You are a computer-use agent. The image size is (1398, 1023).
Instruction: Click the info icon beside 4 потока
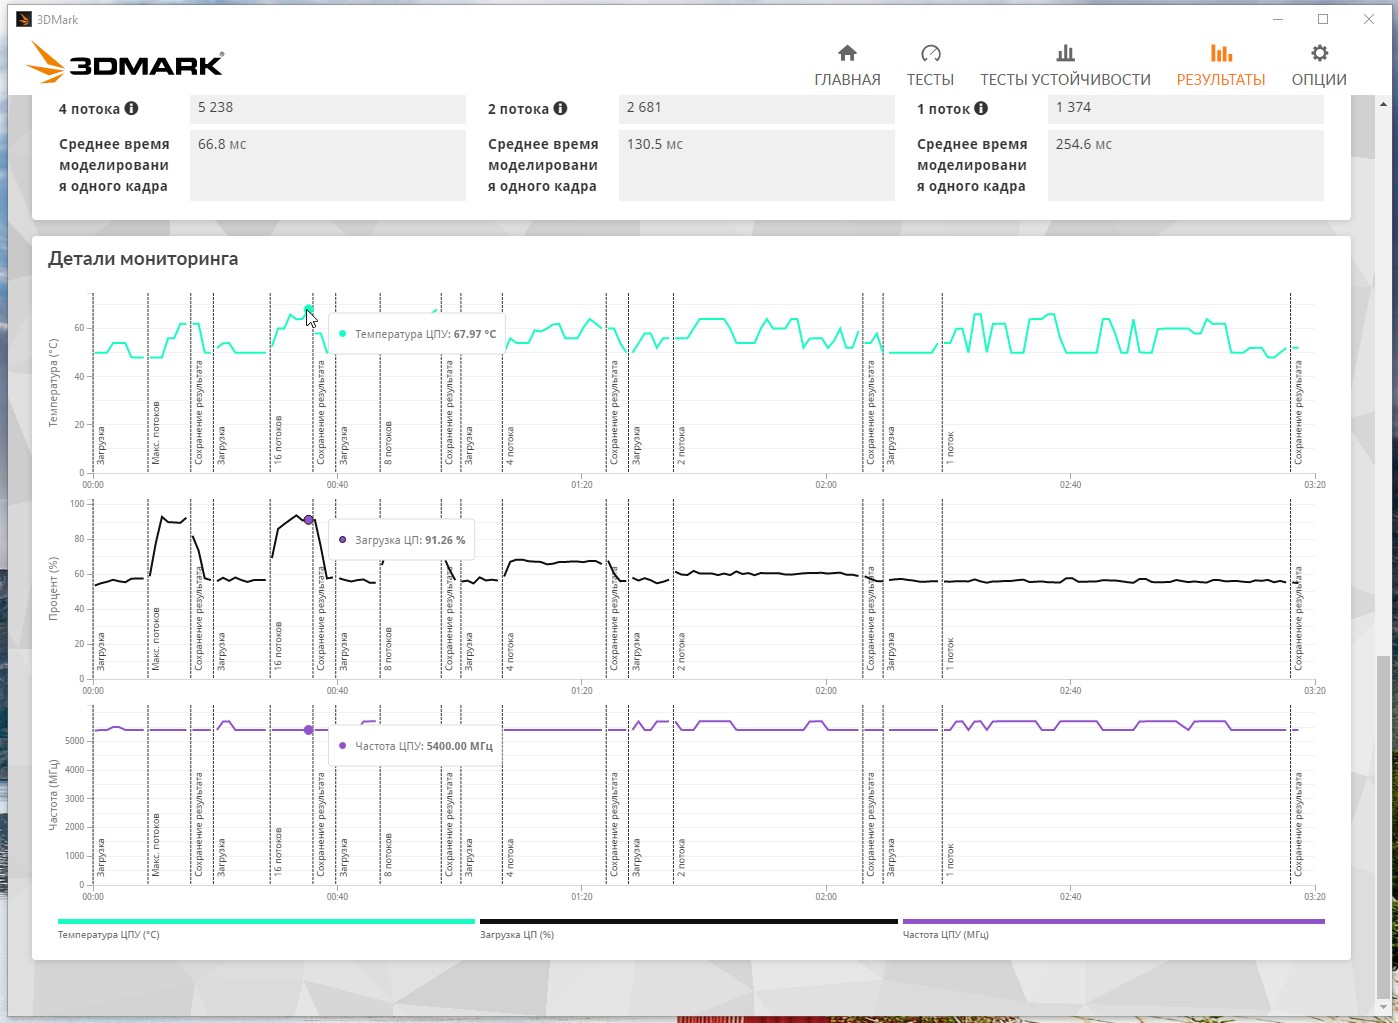point(131,108)
